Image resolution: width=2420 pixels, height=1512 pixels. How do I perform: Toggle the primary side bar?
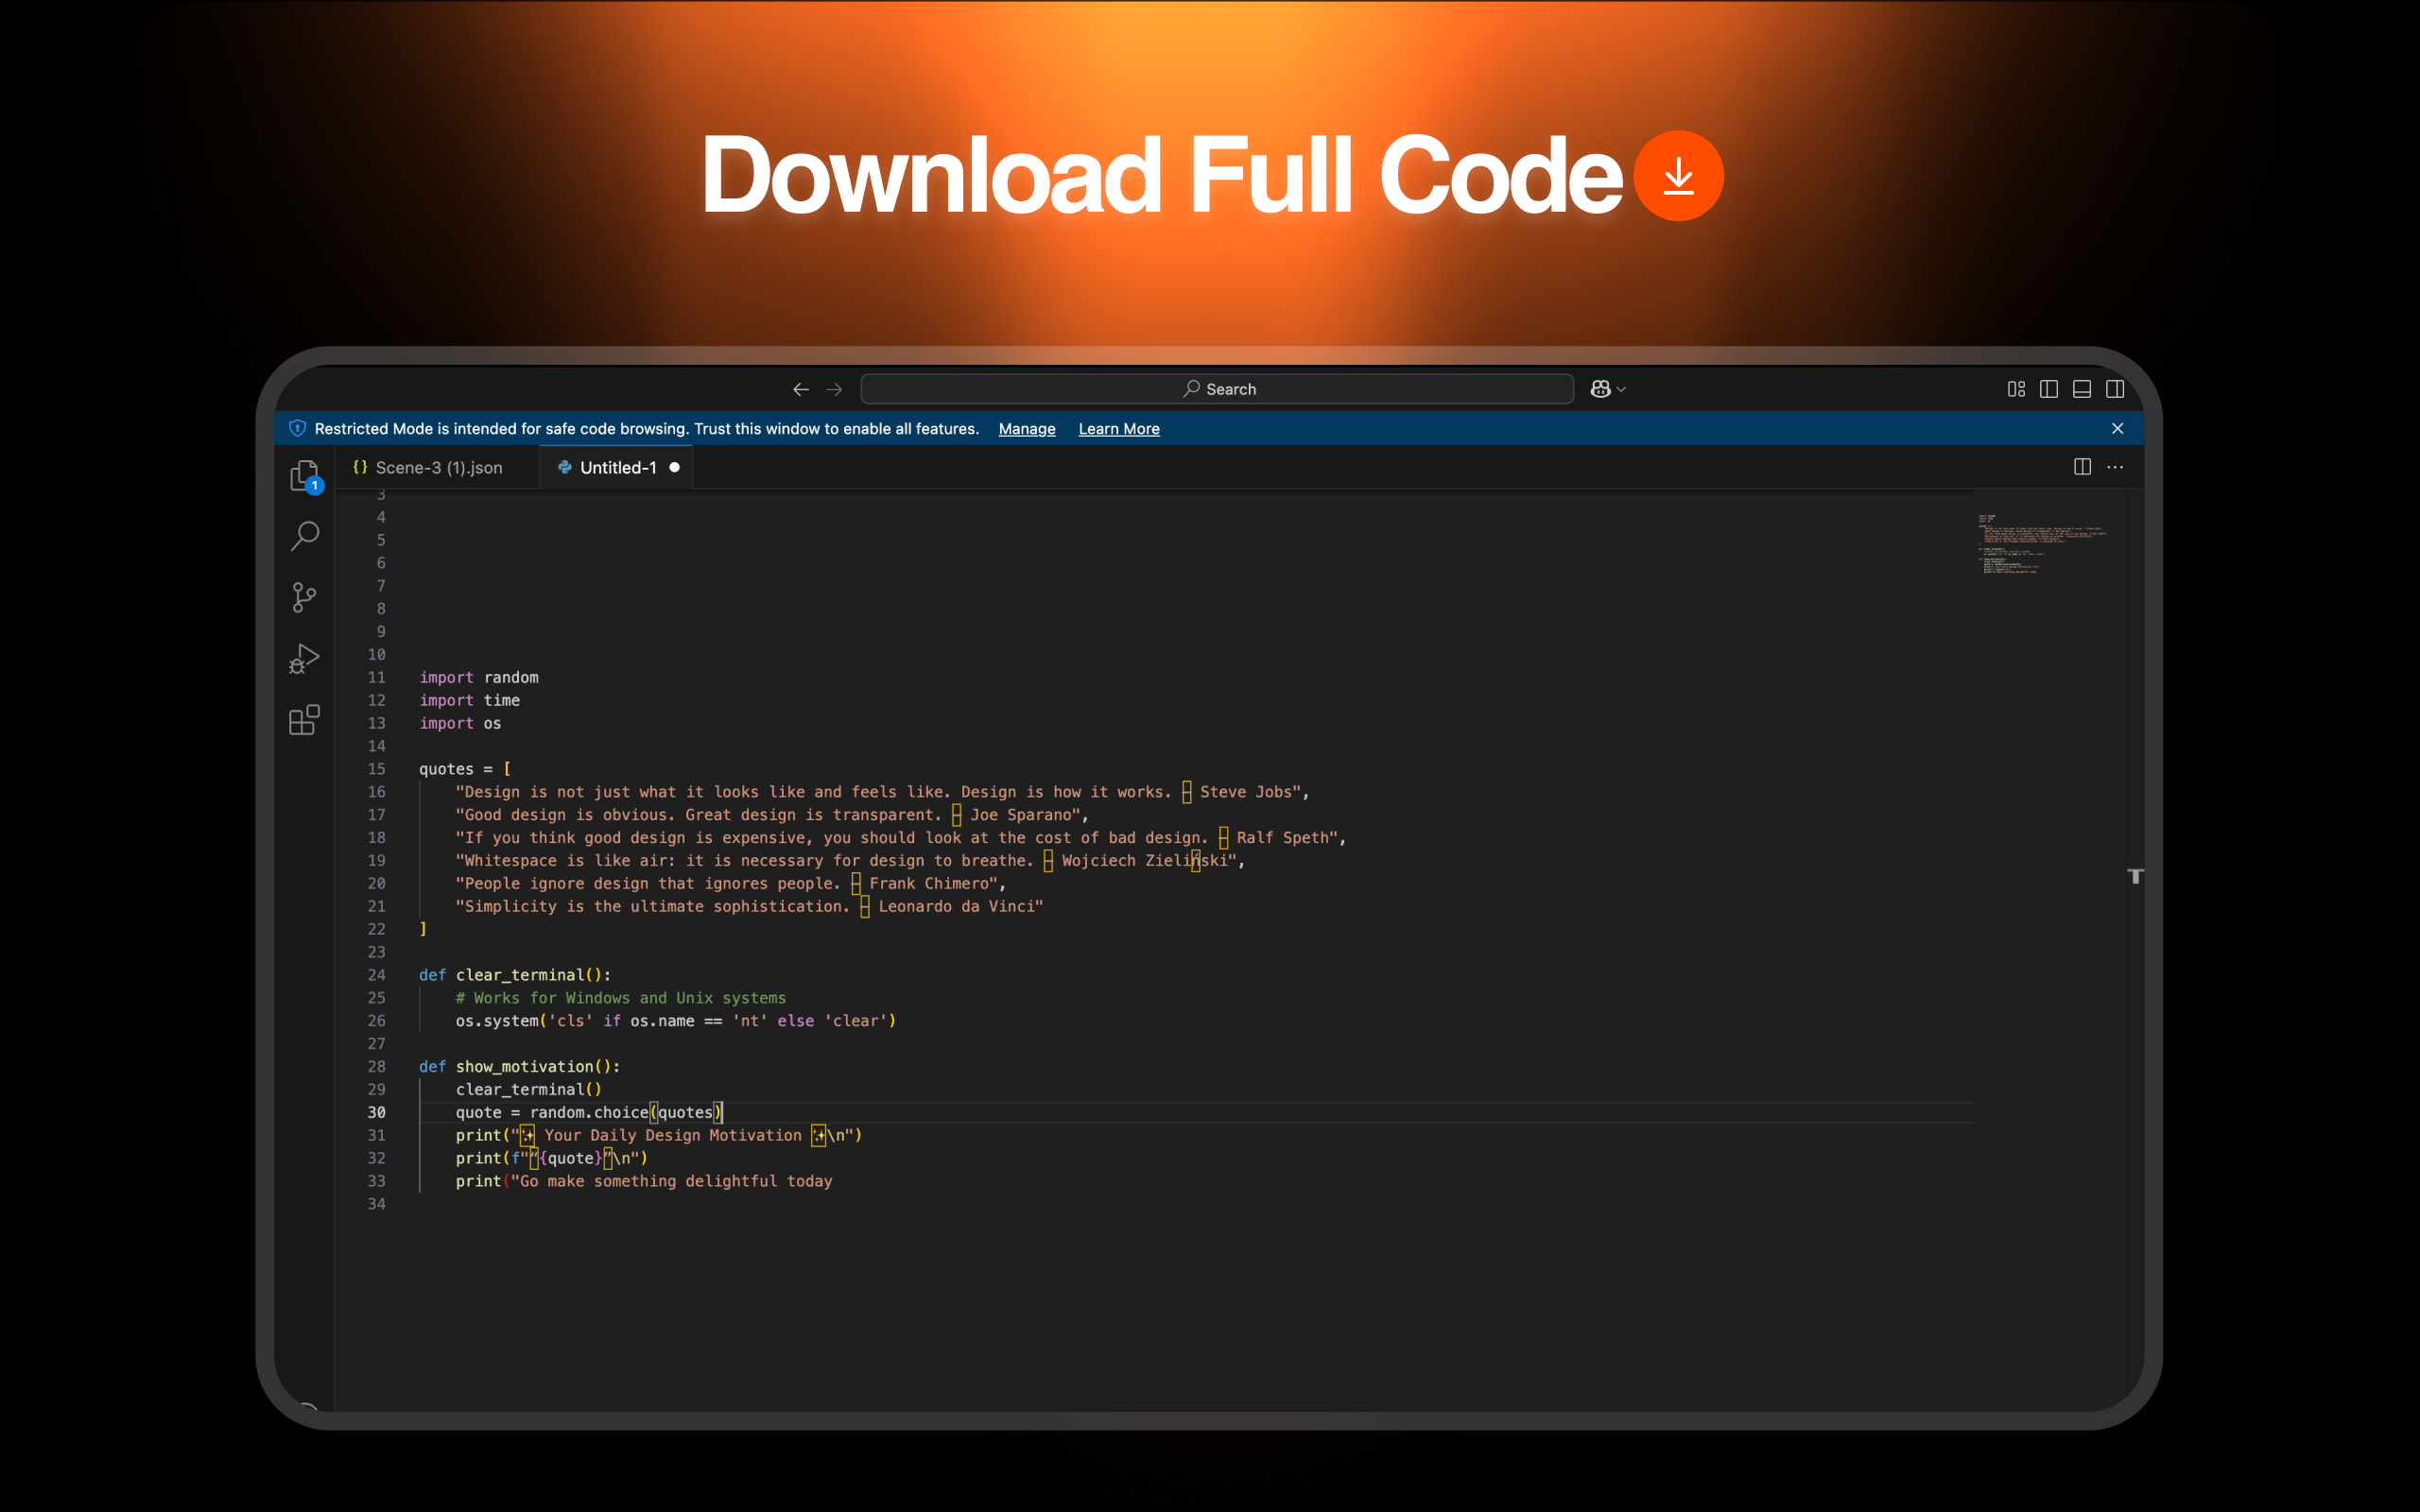click(2049, 389)
